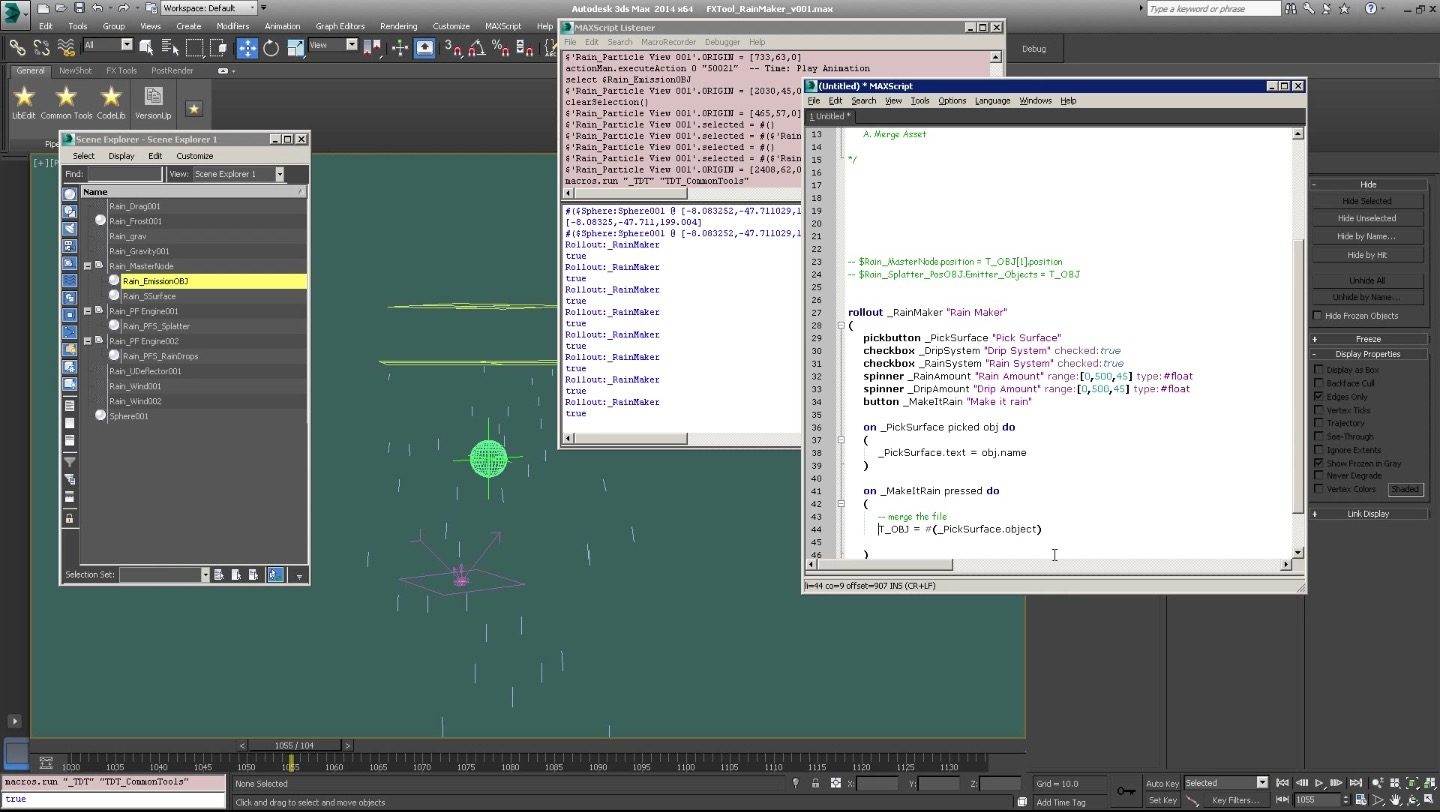This screenshot has width=1440, height=812.
Task: Switch to the PostRender tab
Action: [x=172, y=71]
